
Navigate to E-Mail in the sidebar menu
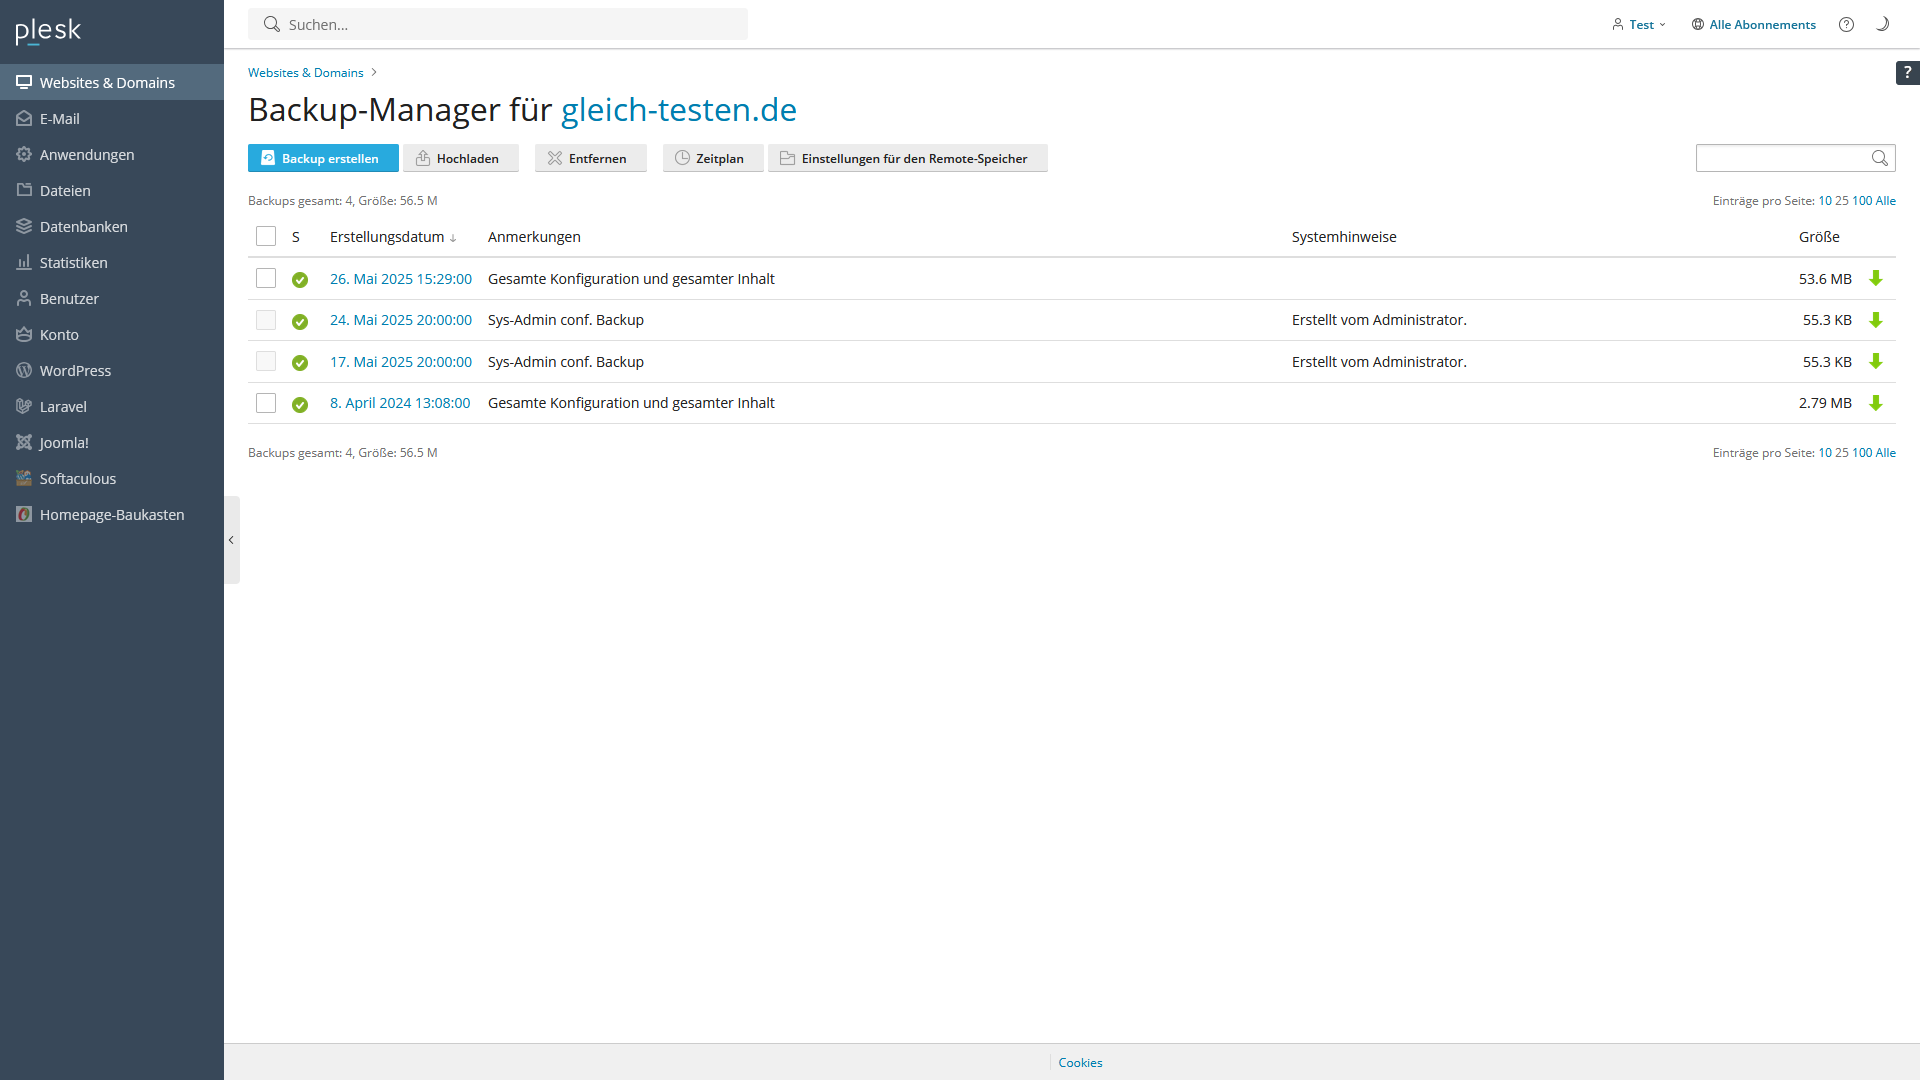click(59, 118)
